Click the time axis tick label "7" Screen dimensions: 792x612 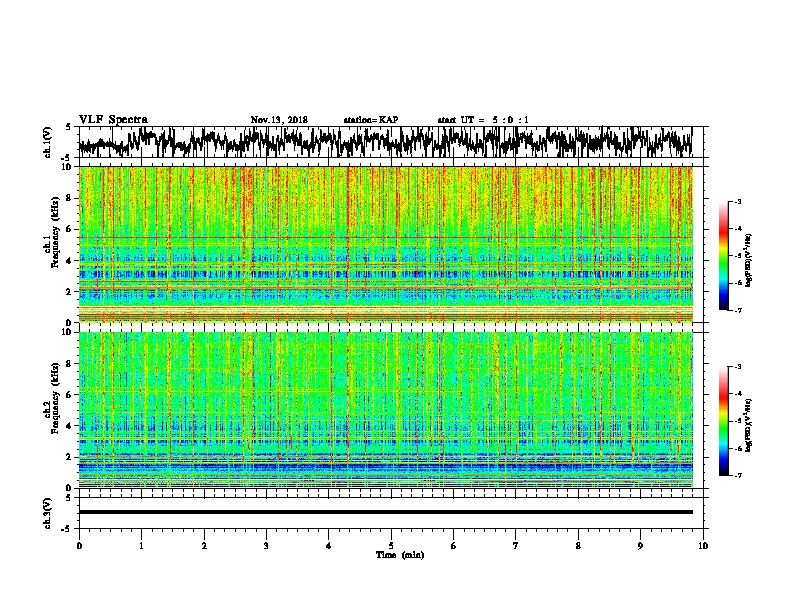coord(516,545)
